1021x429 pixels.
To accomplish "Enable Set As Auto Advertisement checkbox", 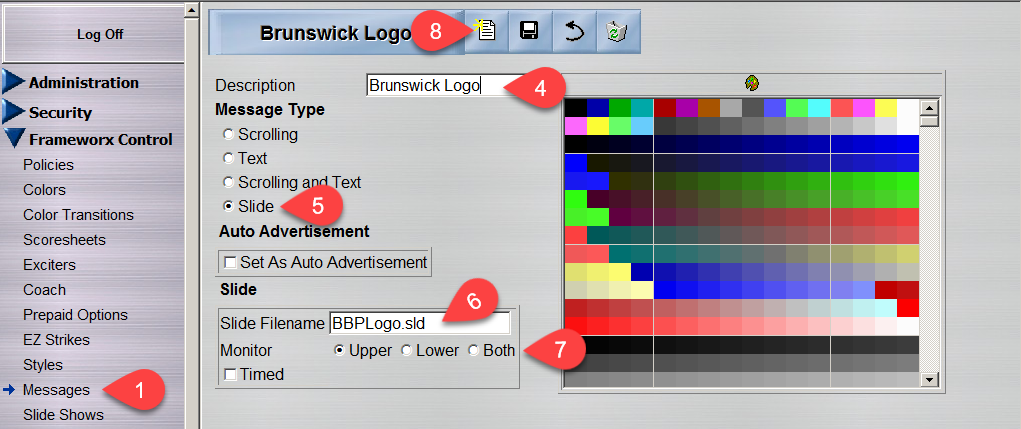I will point(231,262).
